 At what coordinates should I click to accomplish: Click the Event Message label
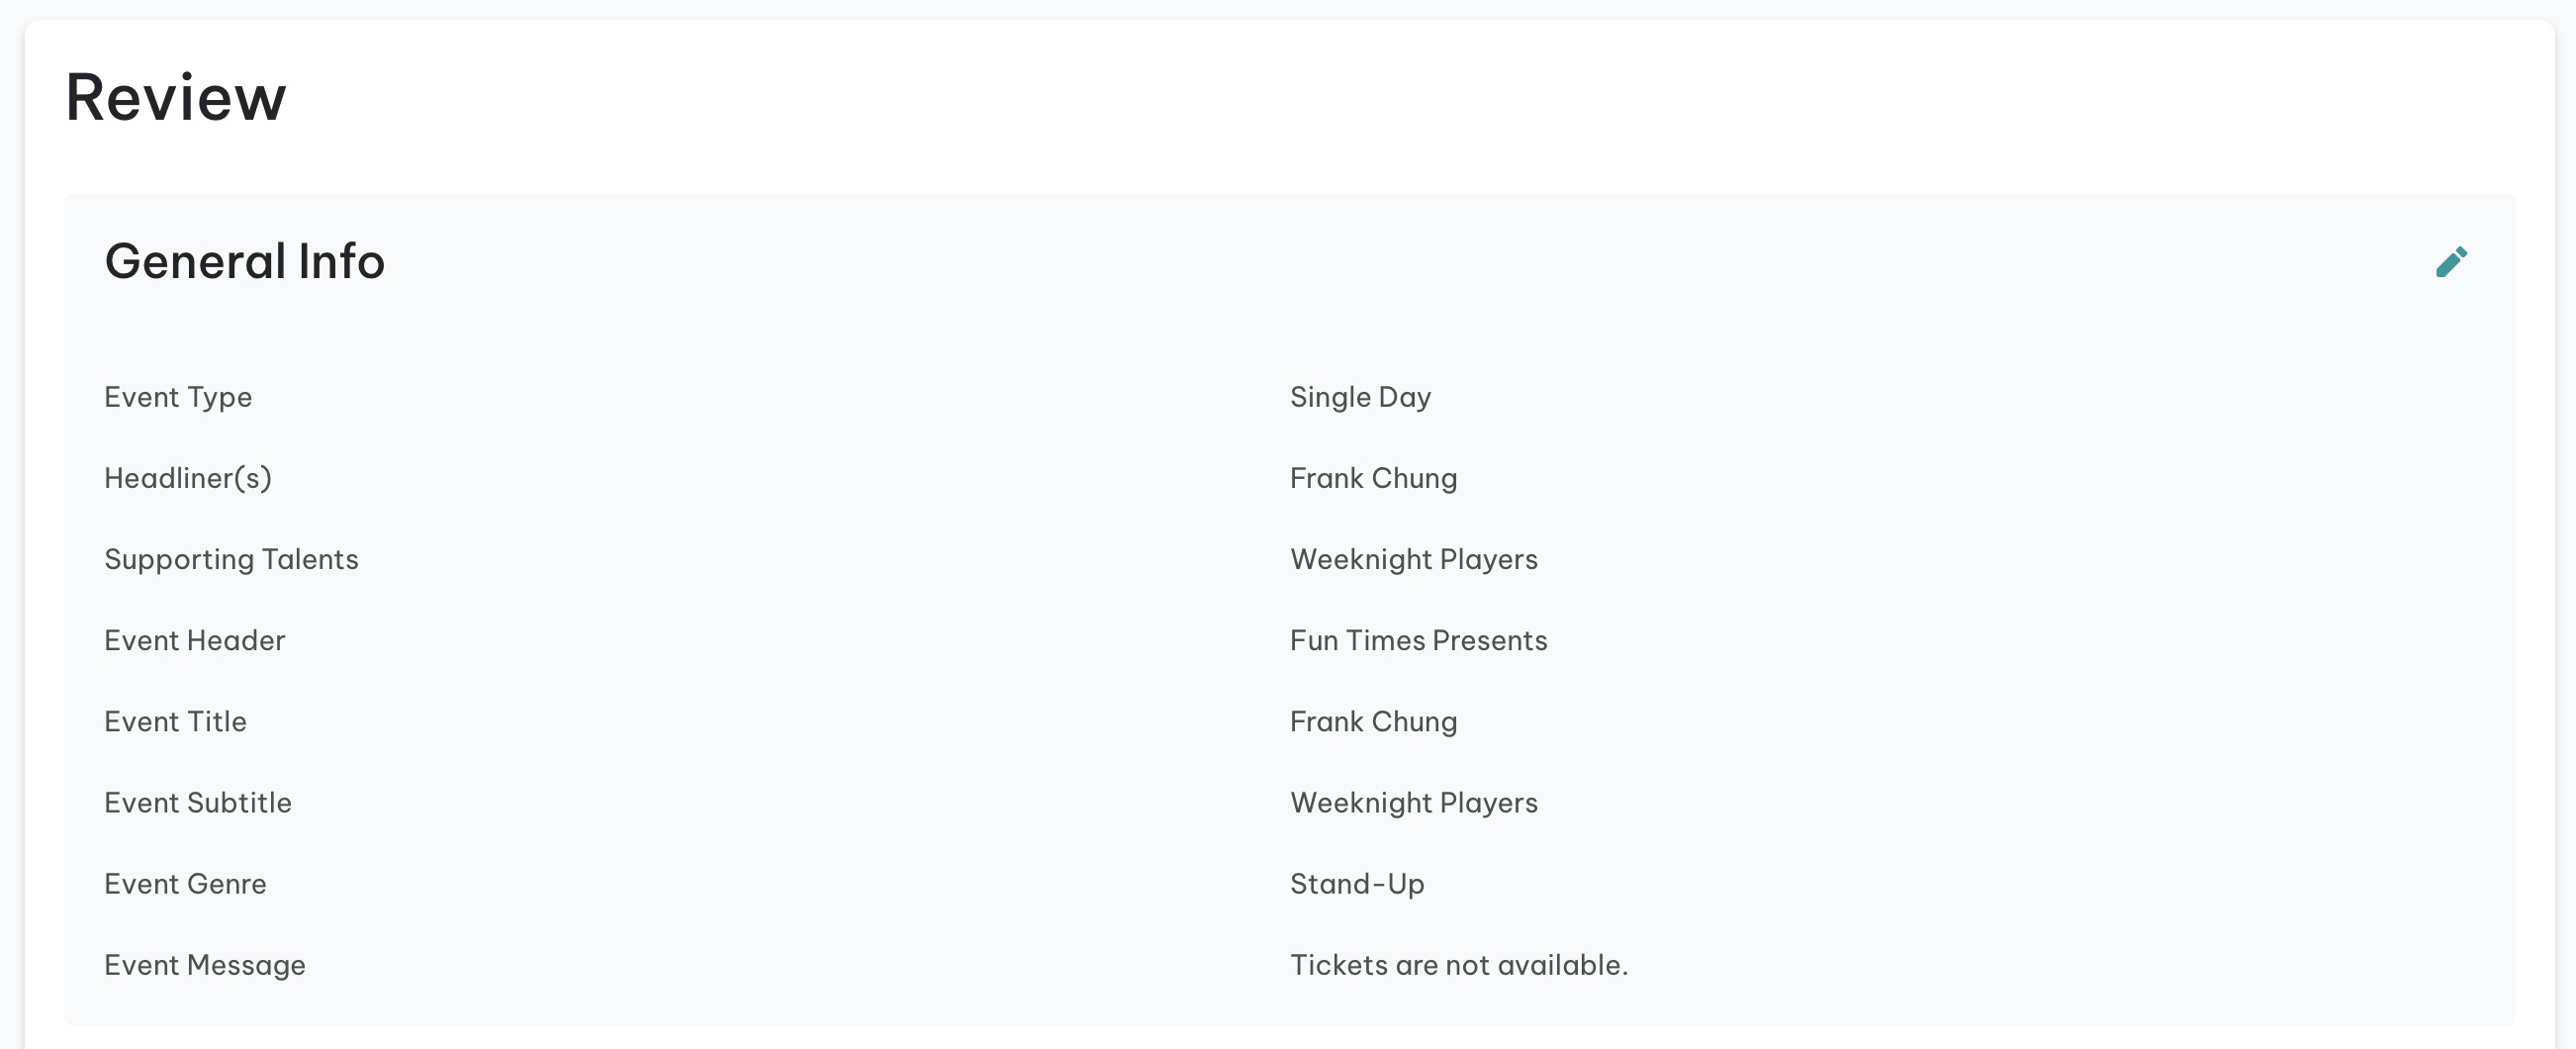point(205,964)
